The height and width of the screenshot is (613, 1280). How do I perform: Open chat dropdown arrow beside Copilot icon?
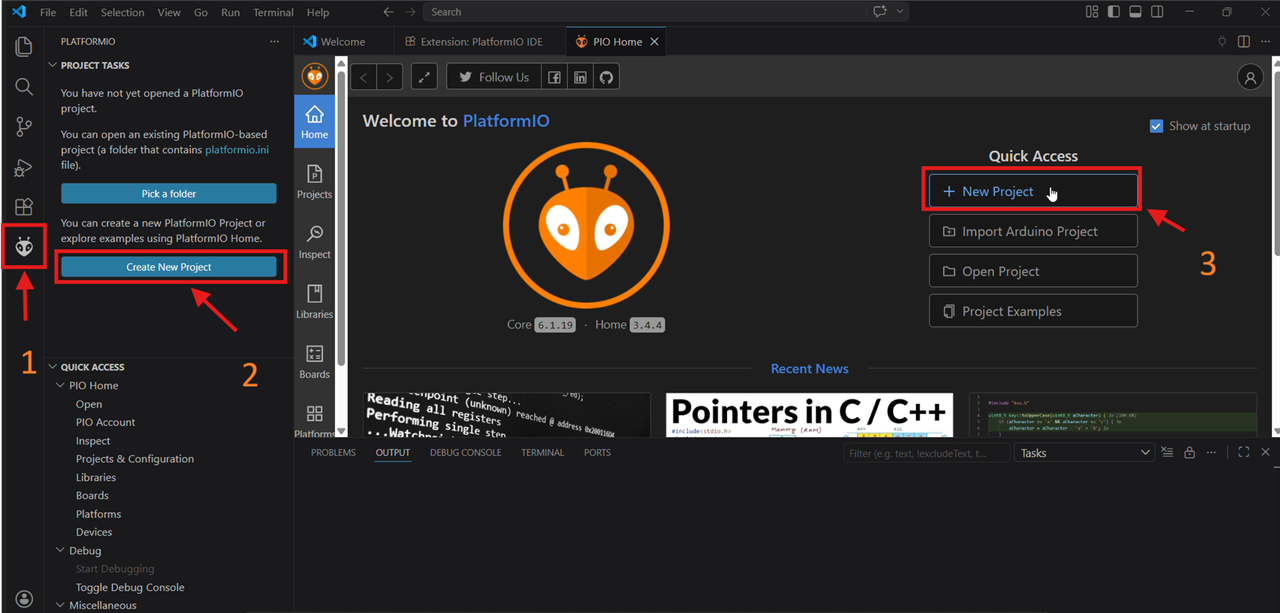[900, 12]
